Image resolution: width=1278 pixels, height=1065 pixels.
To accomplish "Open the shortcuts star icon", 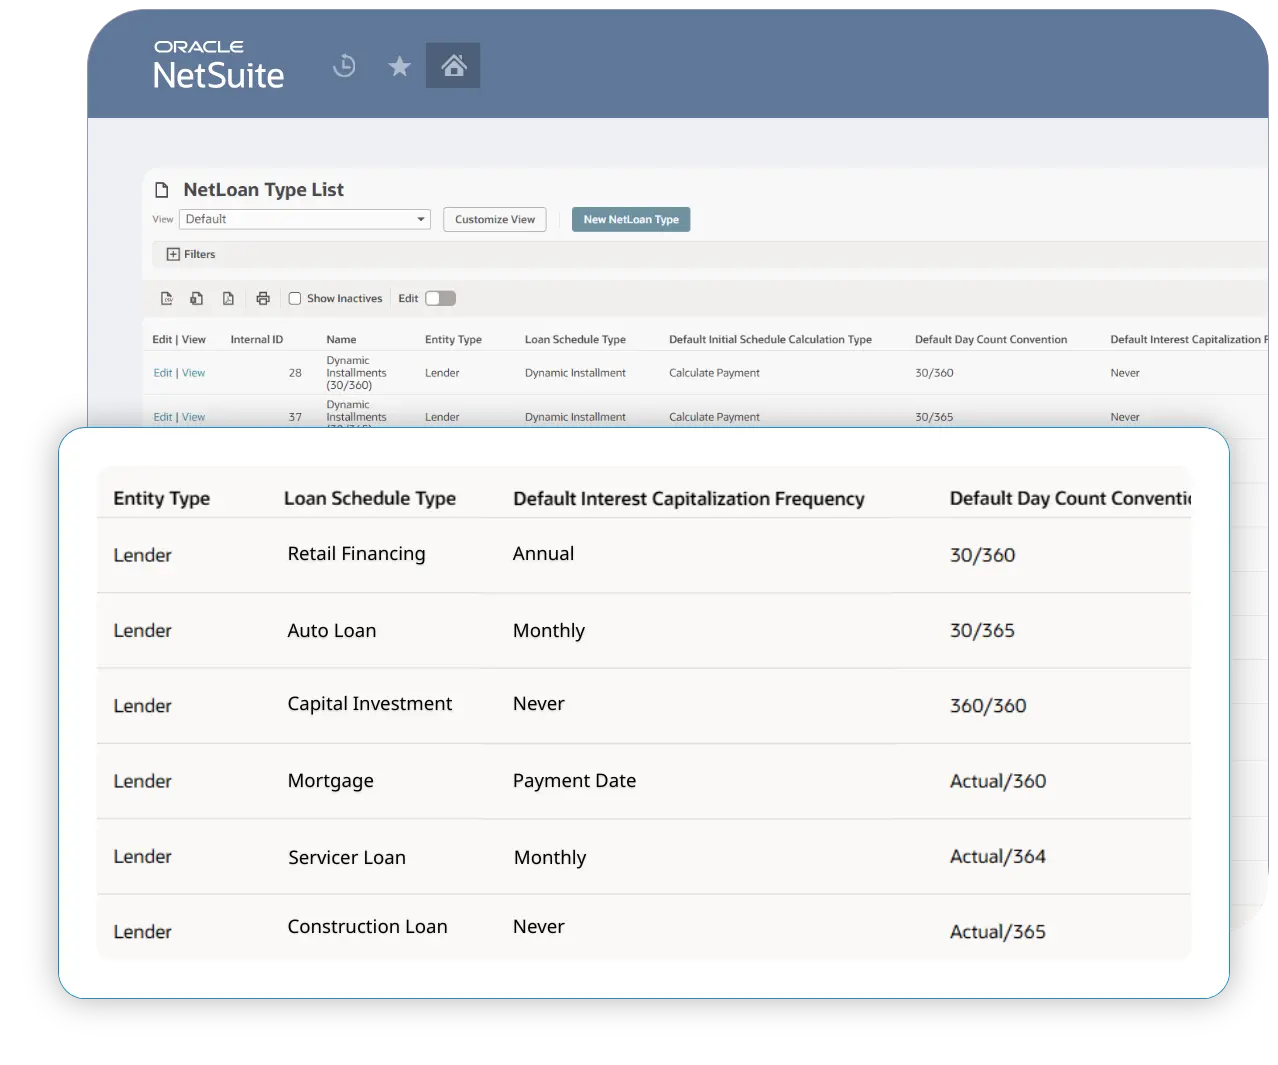I will pos(400,66).
